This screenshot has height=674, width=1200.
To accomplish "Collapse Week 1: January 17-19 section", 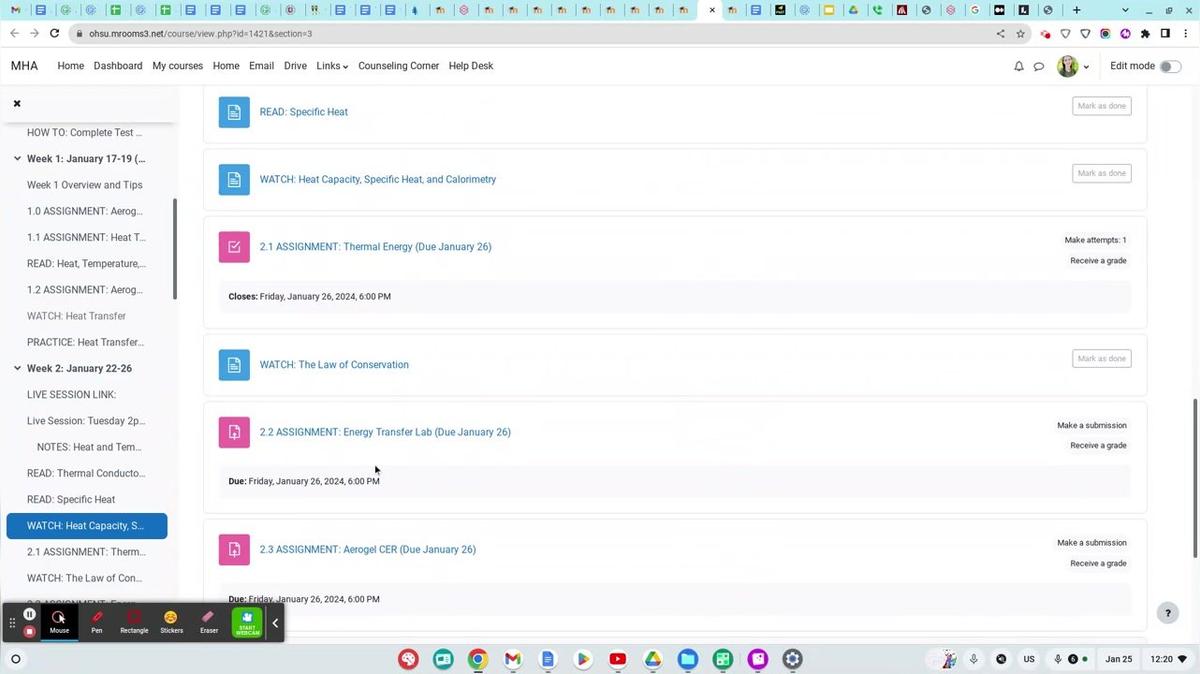I will [17, 158].
